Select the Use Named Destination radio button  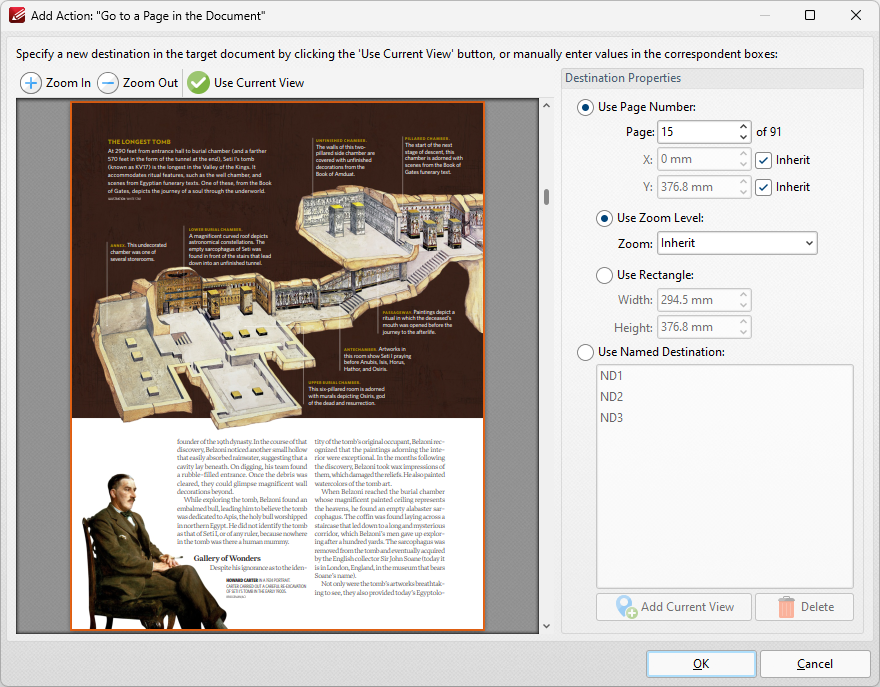tap(585, 352)
